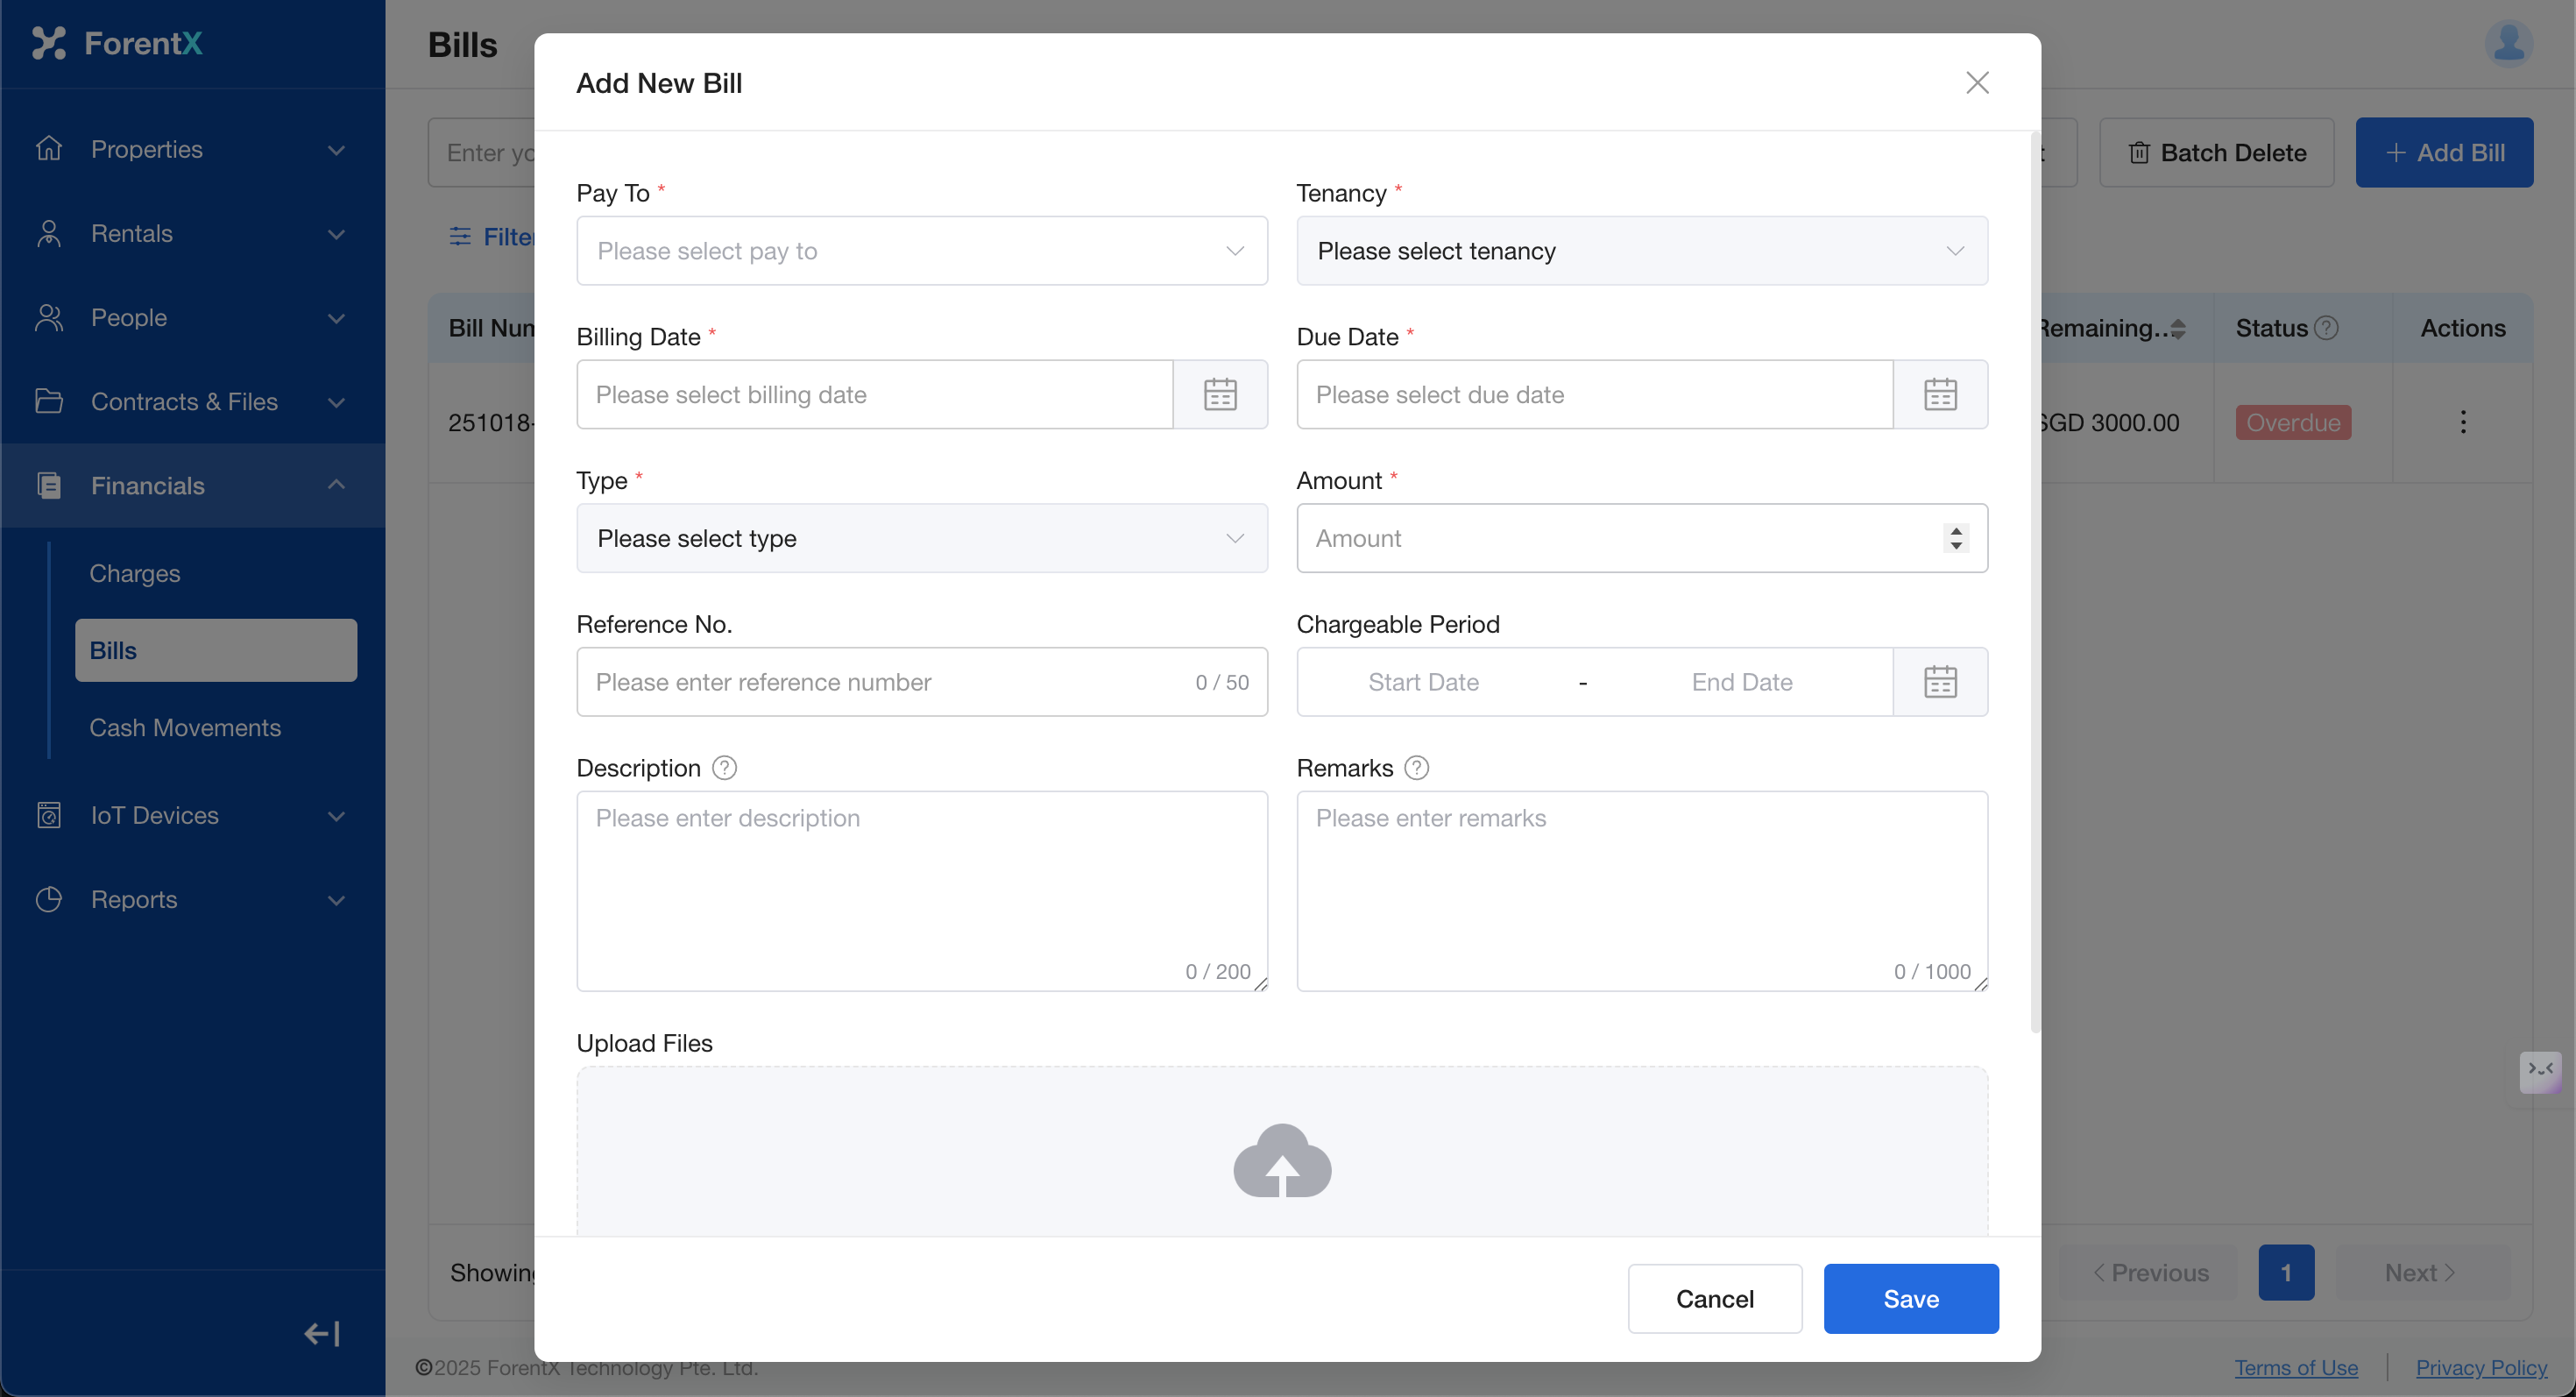Open the Tenancy selection dropdown
The width and height of the screenshot is (2576, 1397).
click(x=1641, y=251)
